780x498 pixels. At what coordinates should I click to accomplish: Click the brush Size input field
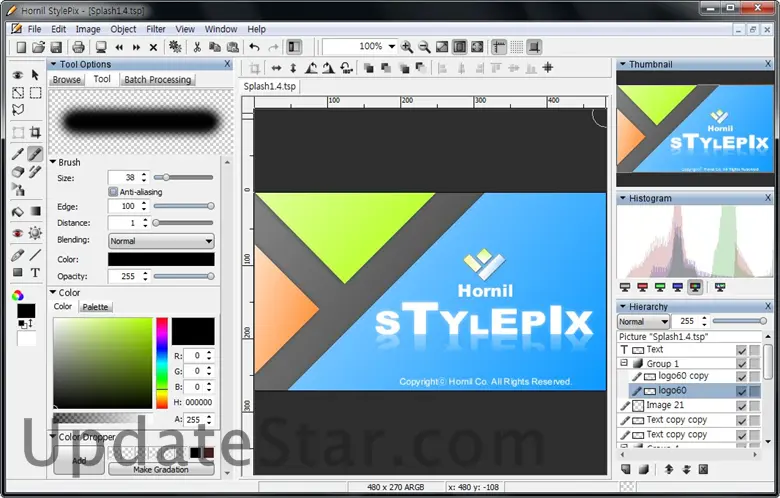point(124,178)
